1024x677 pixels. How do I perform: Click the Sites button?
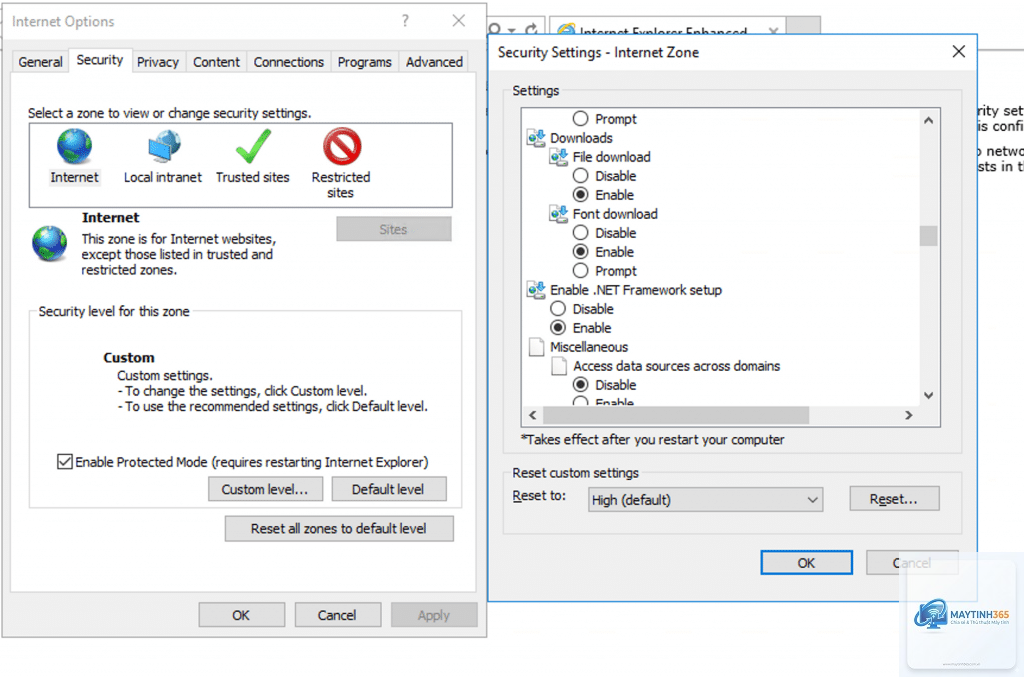tap(394, 229)
